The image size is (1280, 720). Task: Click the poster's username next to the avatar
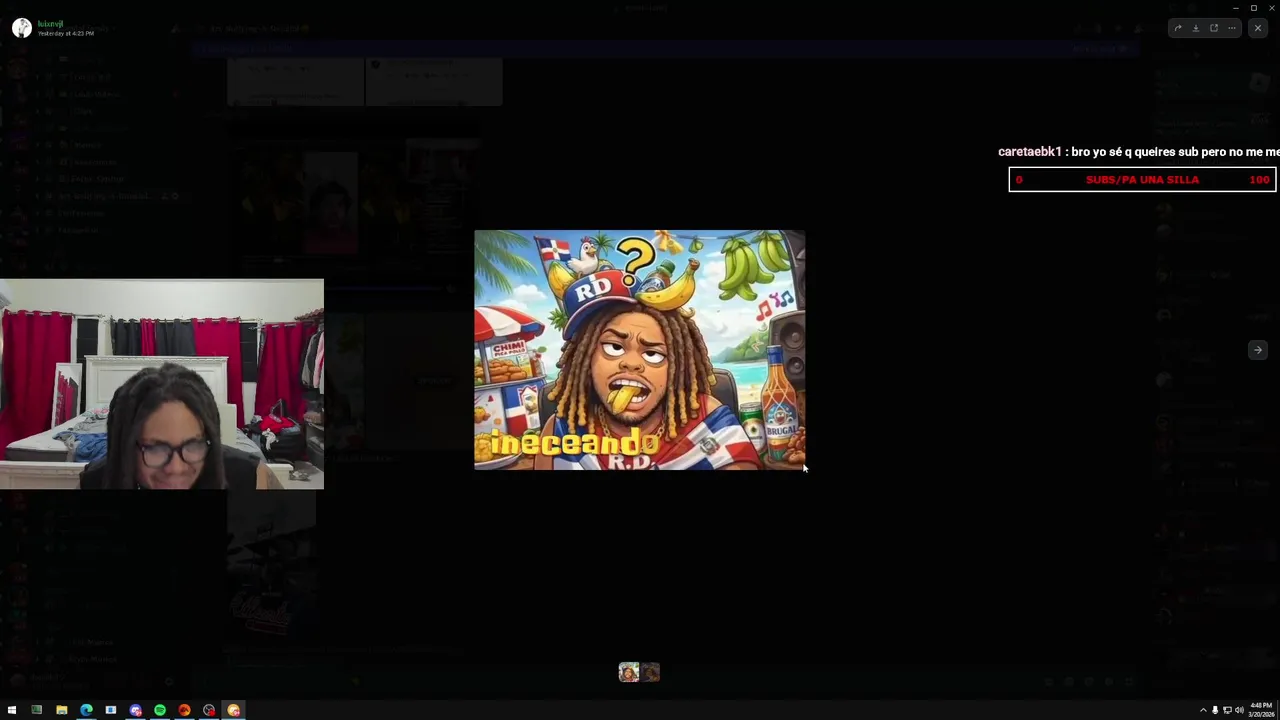coord(51,24)
